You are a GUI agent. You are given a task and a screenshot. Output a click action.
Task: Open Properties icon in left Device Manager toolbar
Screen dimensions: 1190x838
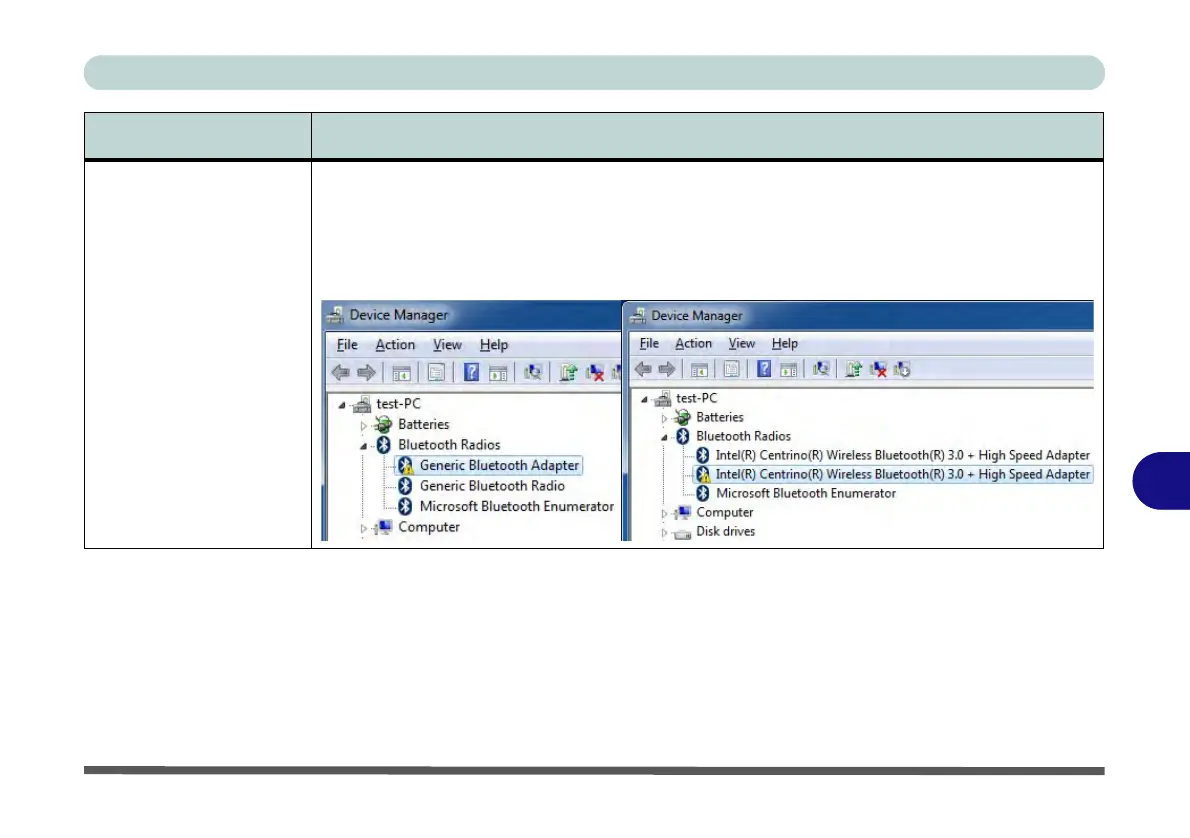[x=436, y=372]
